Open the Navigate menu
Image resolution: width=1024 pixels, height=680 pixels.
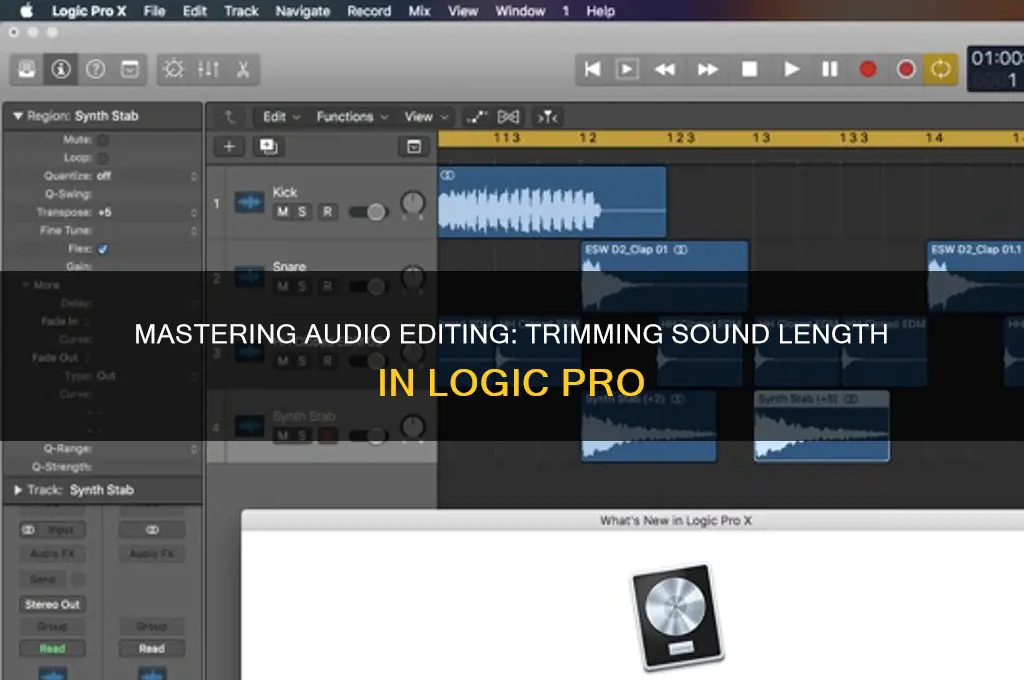coord(302,11)
